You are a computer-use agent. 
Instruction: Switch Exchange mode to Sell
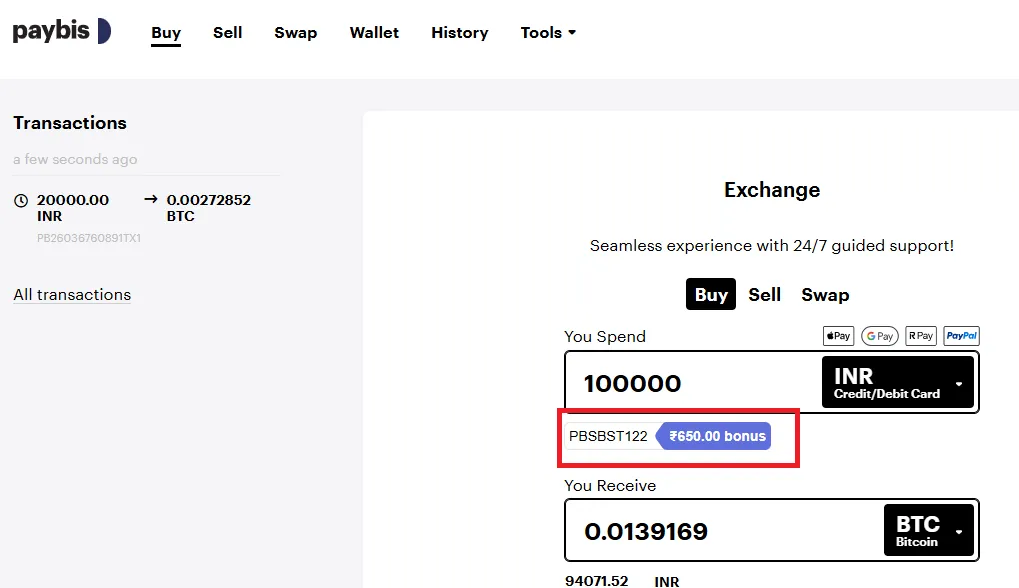(x=764, y=295)
